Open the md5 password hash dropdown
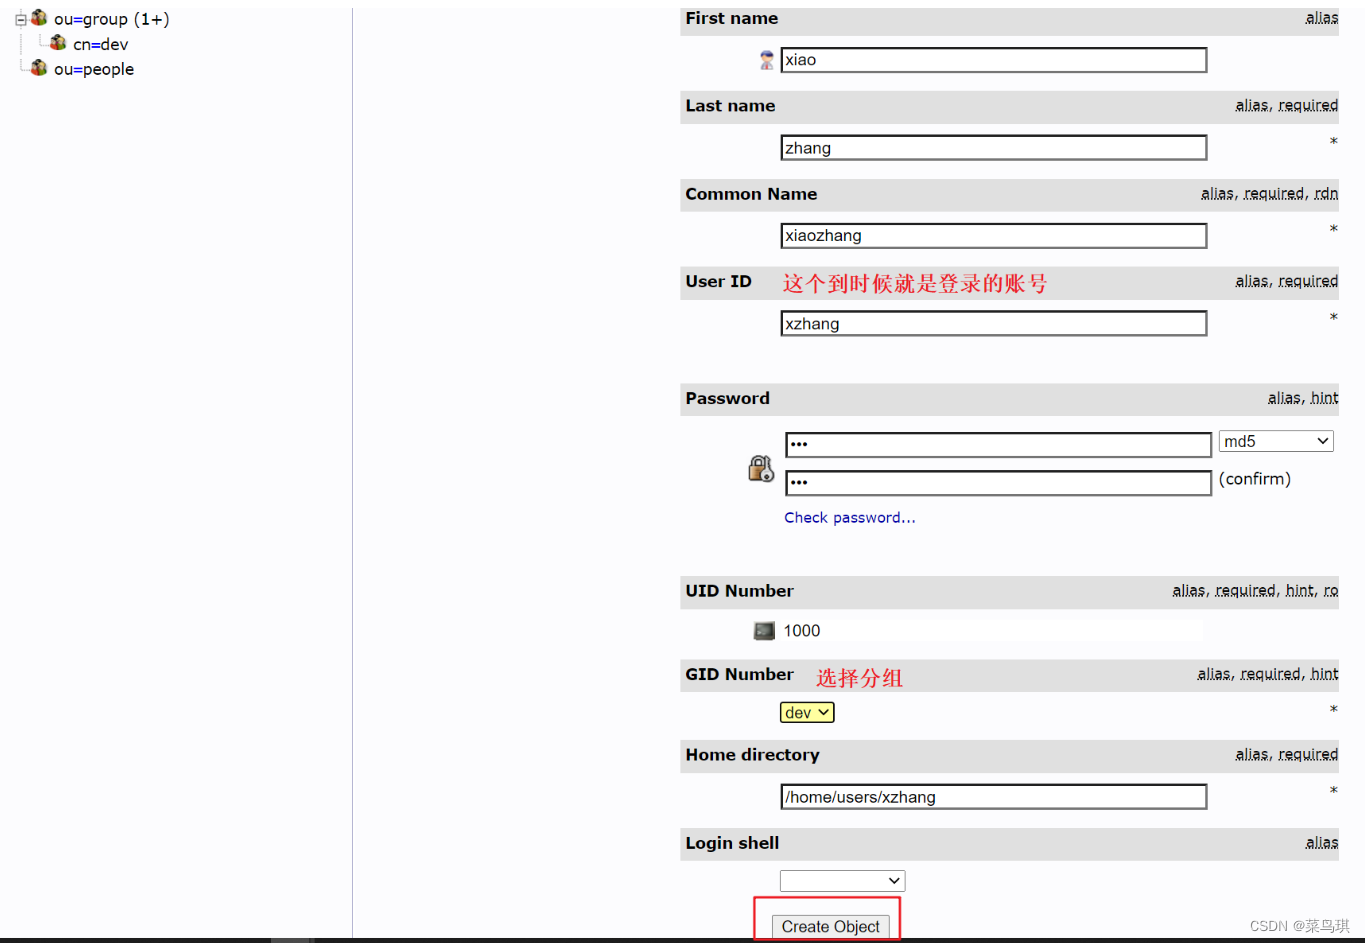Image resolution: width=1365 pixels, height=943 pixels. pyautogui.click(x=1276, y=441)
